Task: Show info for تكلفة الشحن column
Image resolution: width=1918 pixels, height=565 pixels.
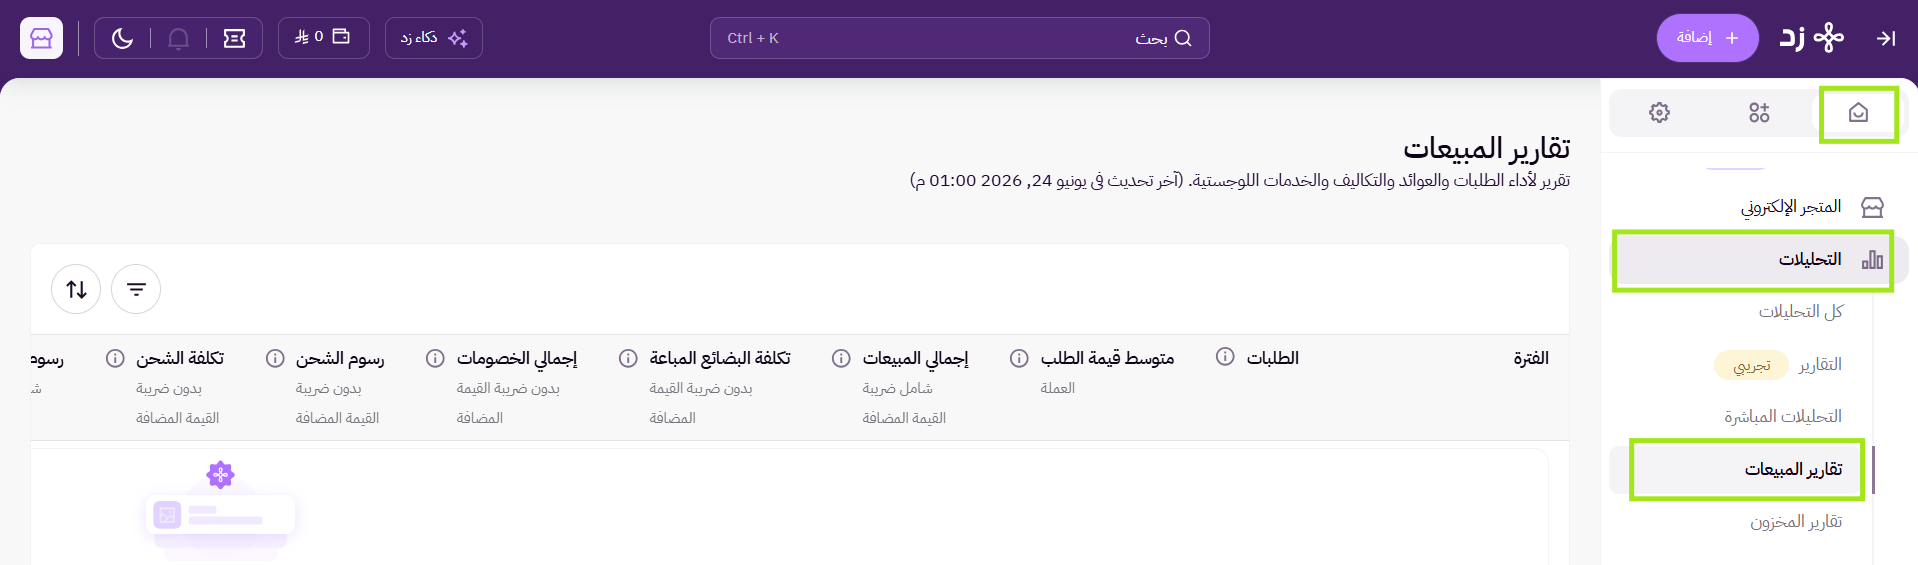Action: (x=115, y=358)
